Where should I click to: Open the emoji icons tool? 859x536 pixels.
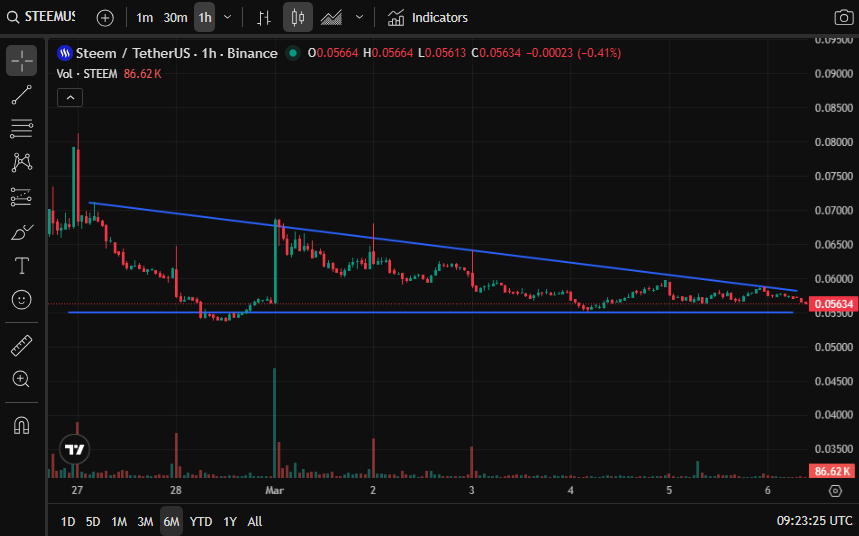point(21,300)
